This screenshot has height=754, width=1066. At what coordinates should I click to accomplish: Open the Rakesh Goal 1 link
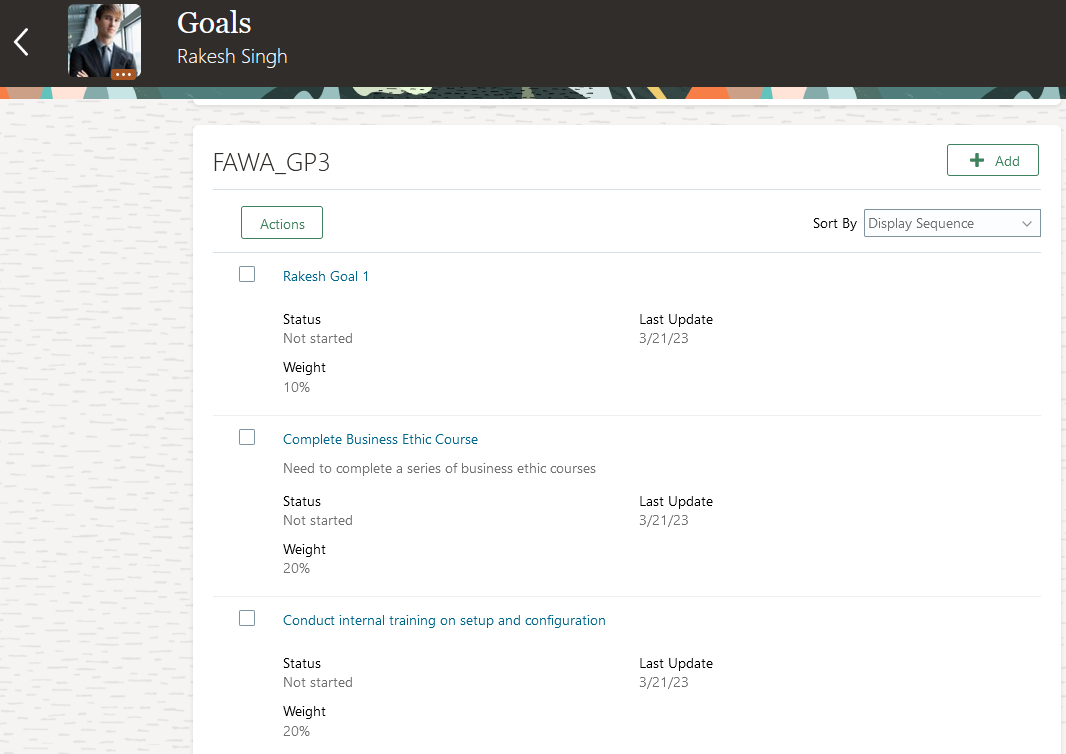pyautogui.click(x=326, y=276)
